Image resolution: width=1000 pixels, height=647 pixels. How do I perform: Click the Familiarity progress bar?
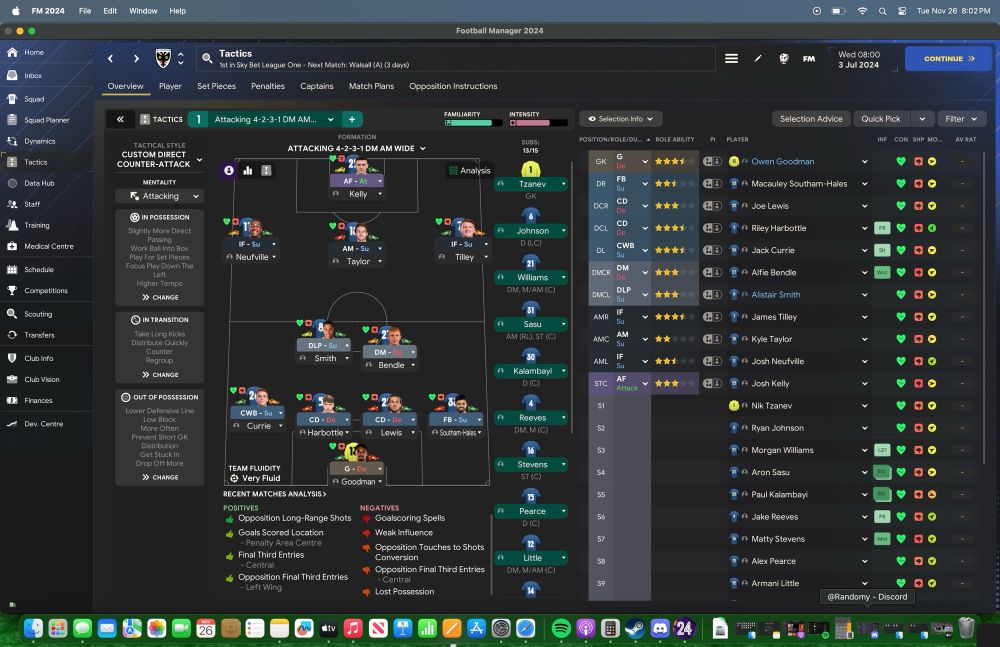(473, 123)
